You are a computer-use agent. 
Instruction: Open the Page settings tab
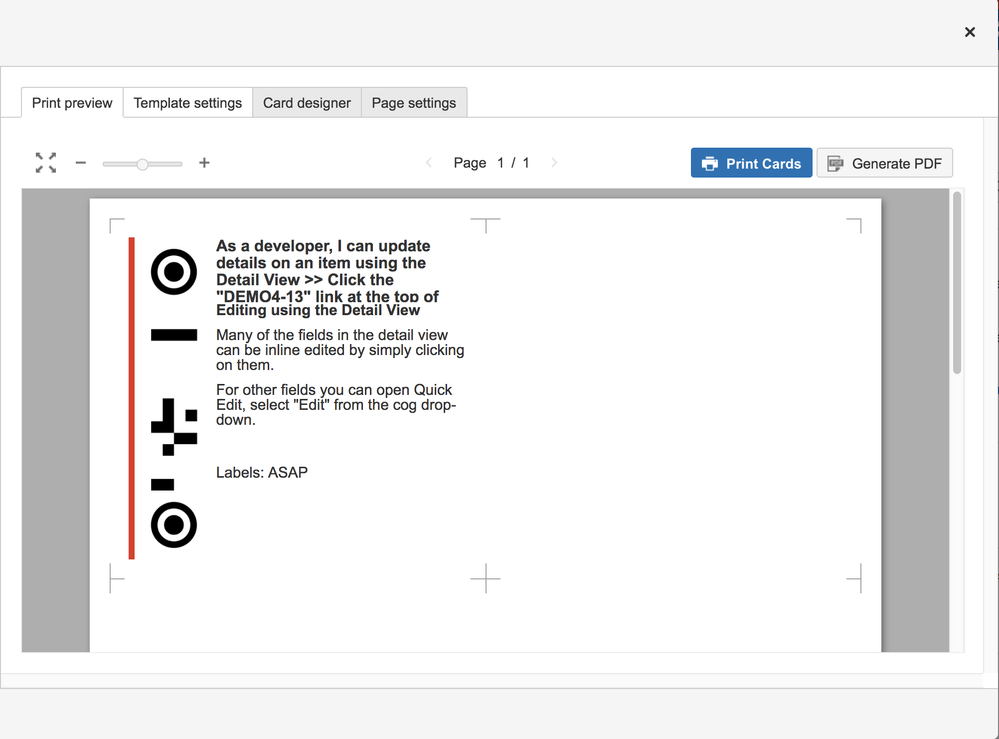click(x=414, y=103)
